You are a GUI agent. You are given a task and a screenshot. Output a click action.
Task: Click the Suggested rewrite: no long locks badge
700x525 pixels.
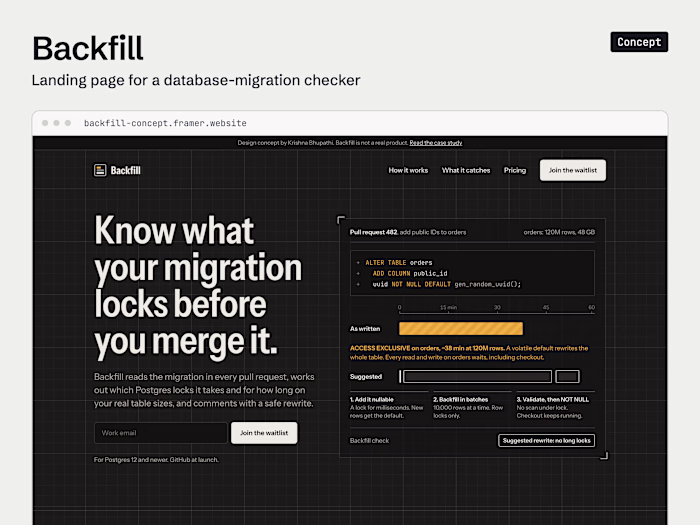click(546, 441)
